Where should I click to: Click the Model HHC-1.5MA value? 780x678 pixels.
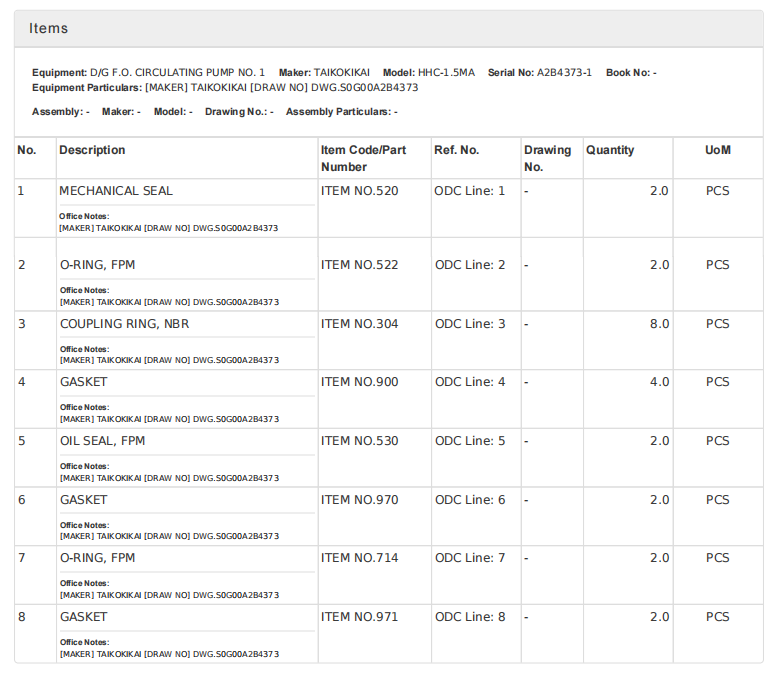tap(446, 73)
